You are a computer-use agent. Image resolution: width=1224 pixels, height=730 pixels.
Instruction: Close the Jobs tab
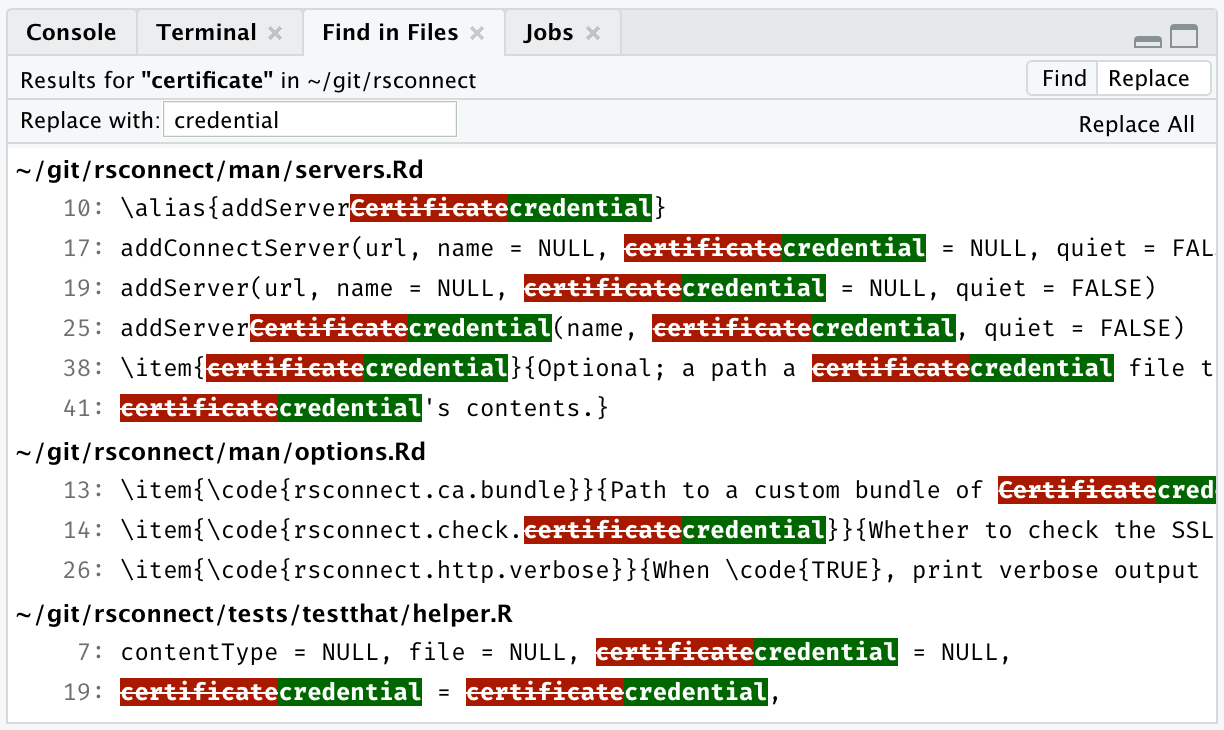coord(593,33)
